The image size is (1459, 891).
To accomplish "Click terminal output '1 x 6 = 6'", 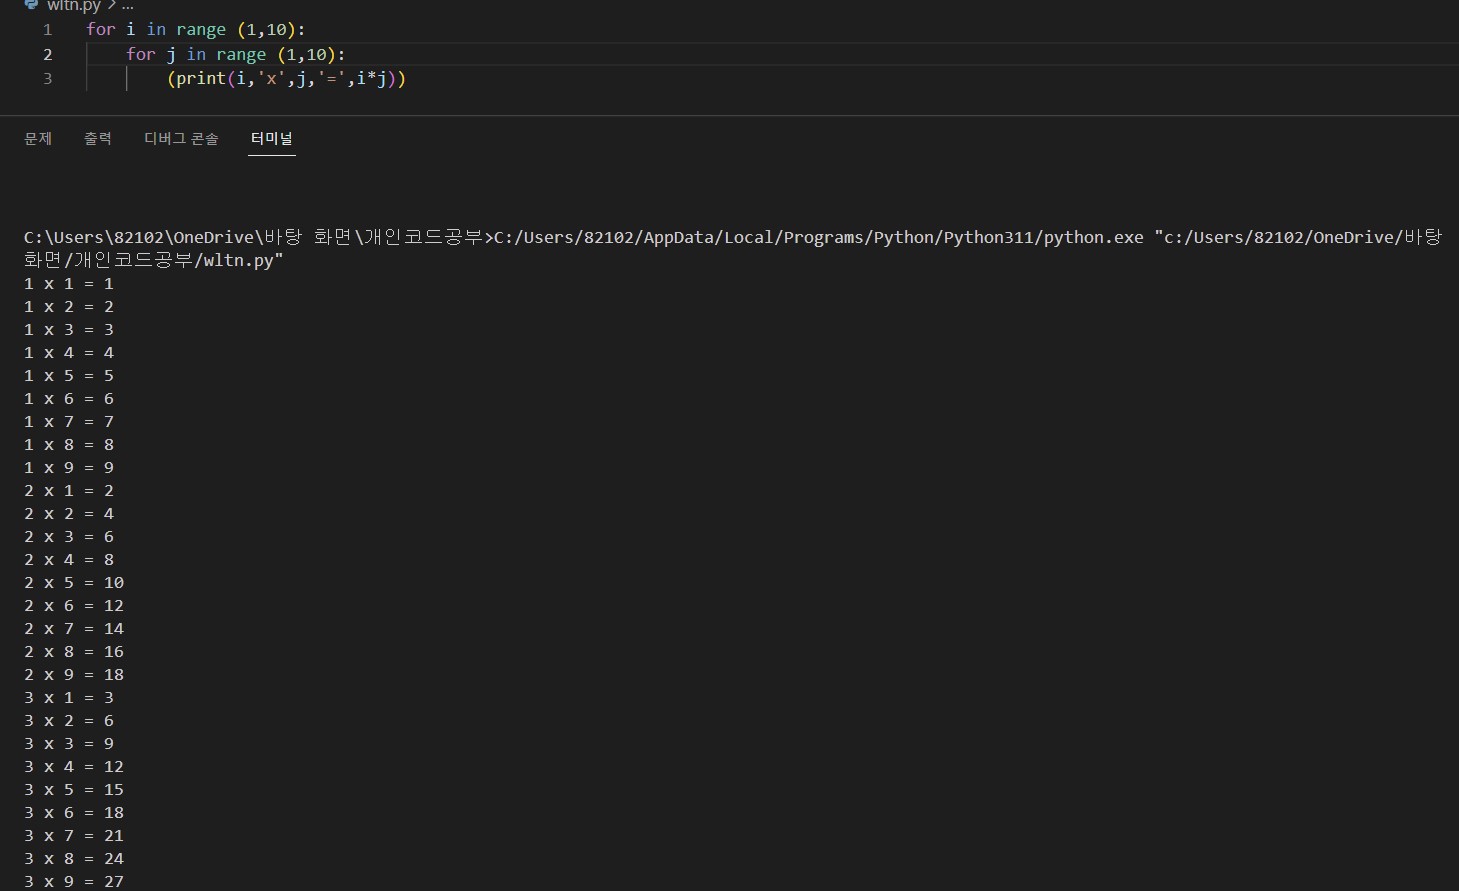I will 69,399.
